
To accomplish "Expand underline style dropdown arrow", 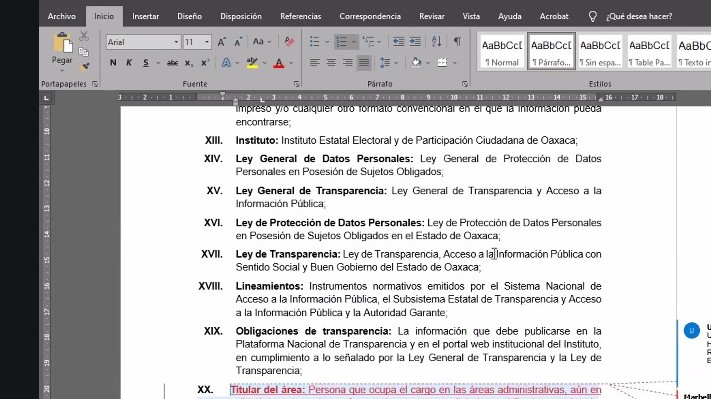I will pos(158,63).
